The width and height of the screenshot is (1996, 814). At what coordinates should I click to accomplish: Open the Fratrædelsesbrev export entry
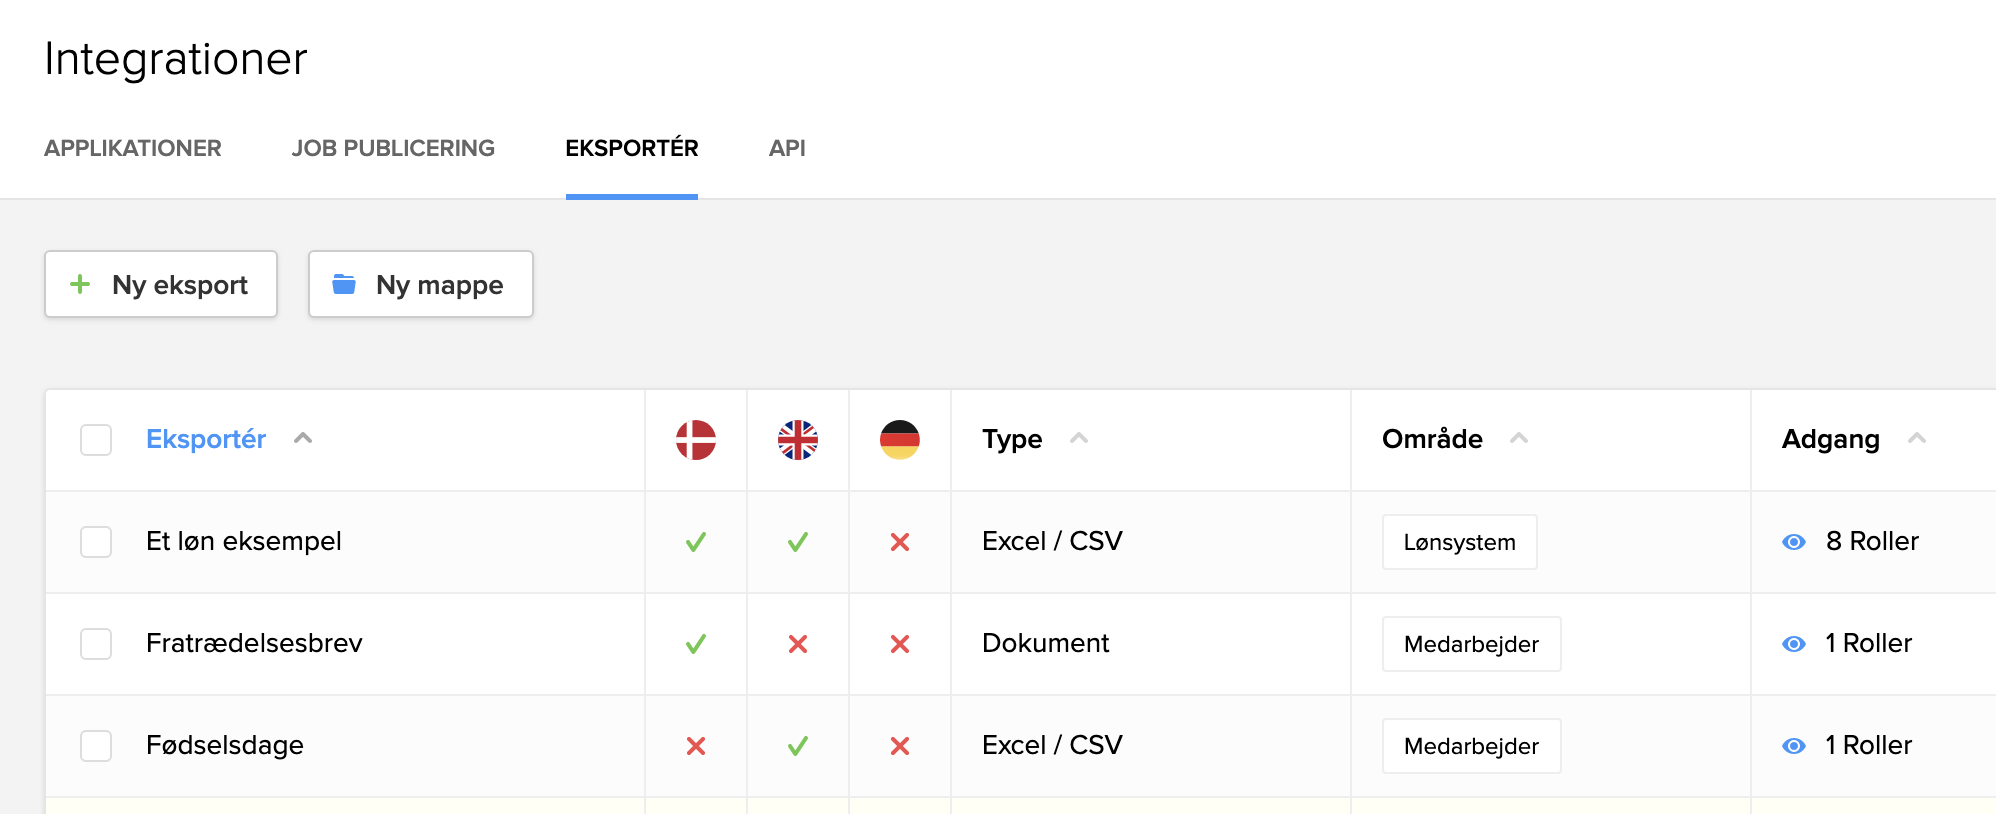coord(254,643)
